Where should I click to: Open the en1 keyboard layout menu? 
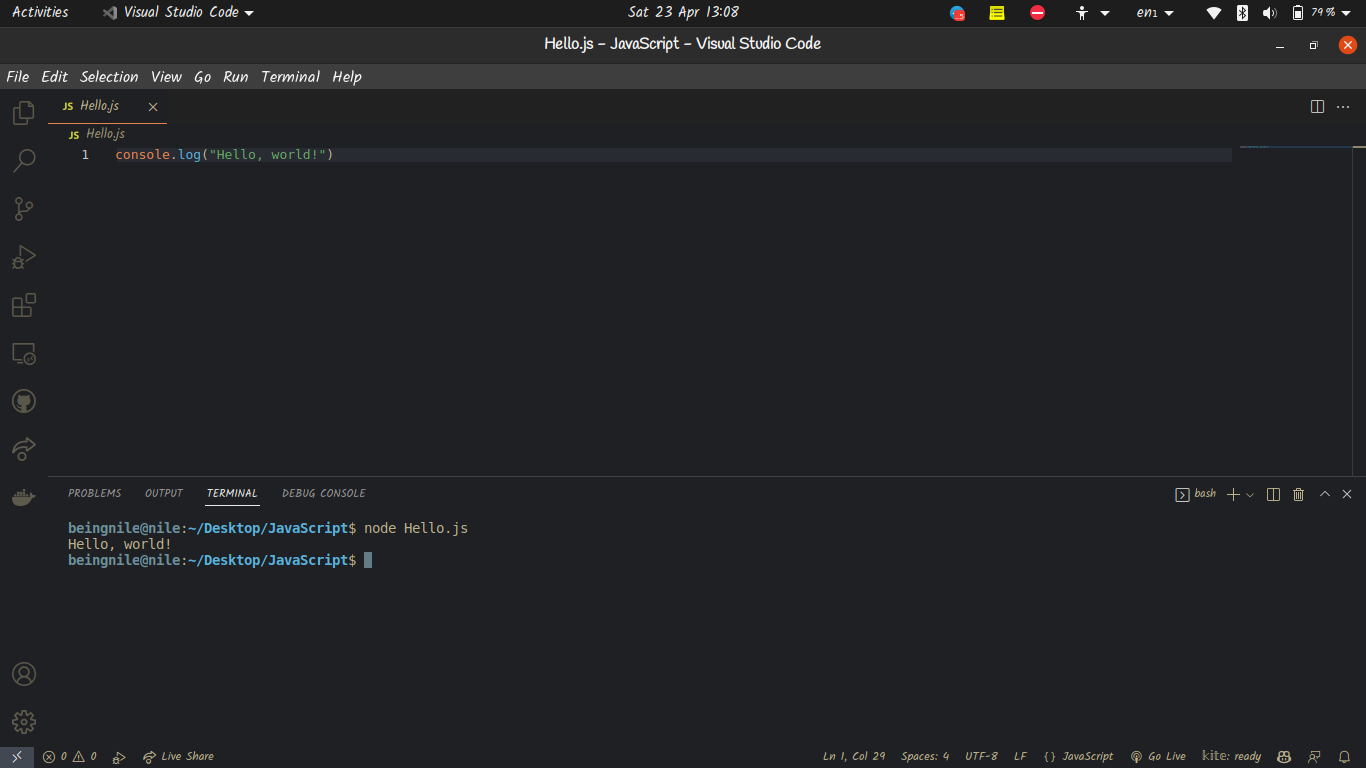tap(1154, 13)
